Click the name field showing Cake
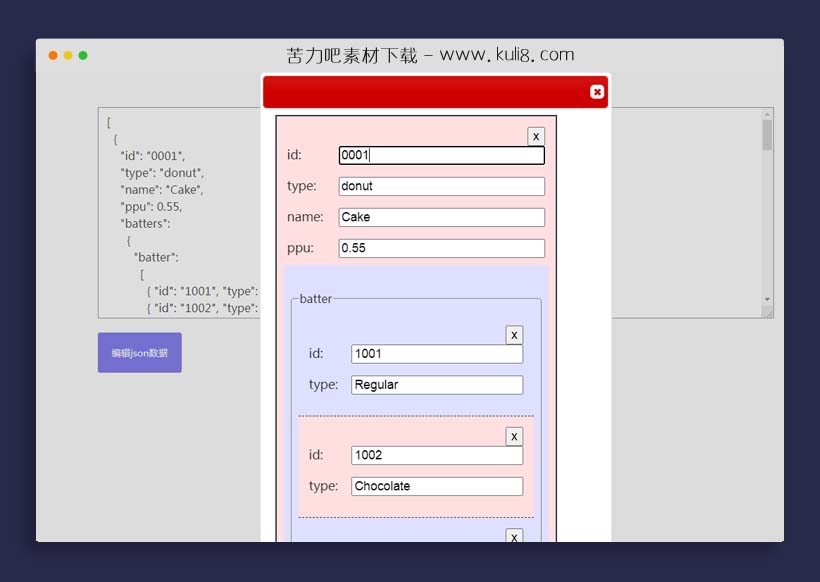This screenshot has height=582, width=820. point(441,217)
